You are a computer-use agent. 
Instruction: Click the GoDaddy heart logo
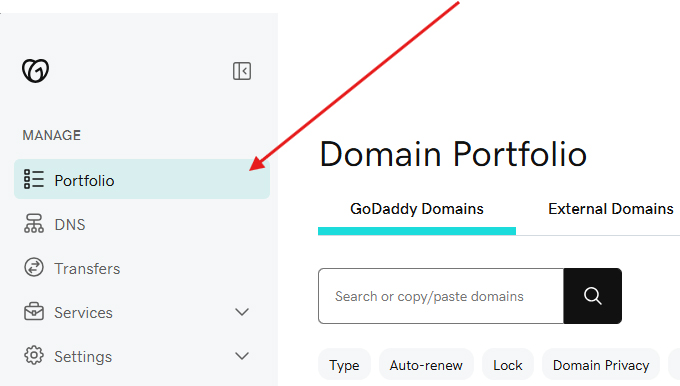tap(36, 71)
